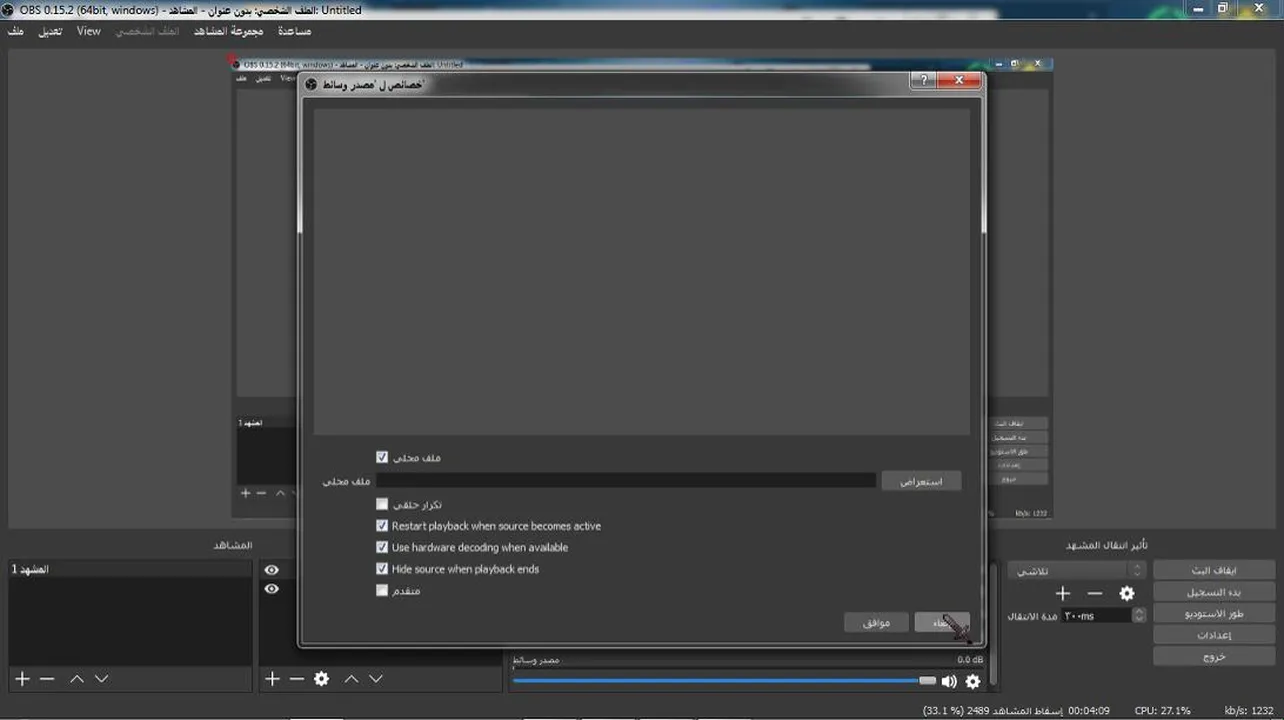Open the 'مساعدة' menu
This screenshot has width=1284, height=720.
[x=294, y=31]
